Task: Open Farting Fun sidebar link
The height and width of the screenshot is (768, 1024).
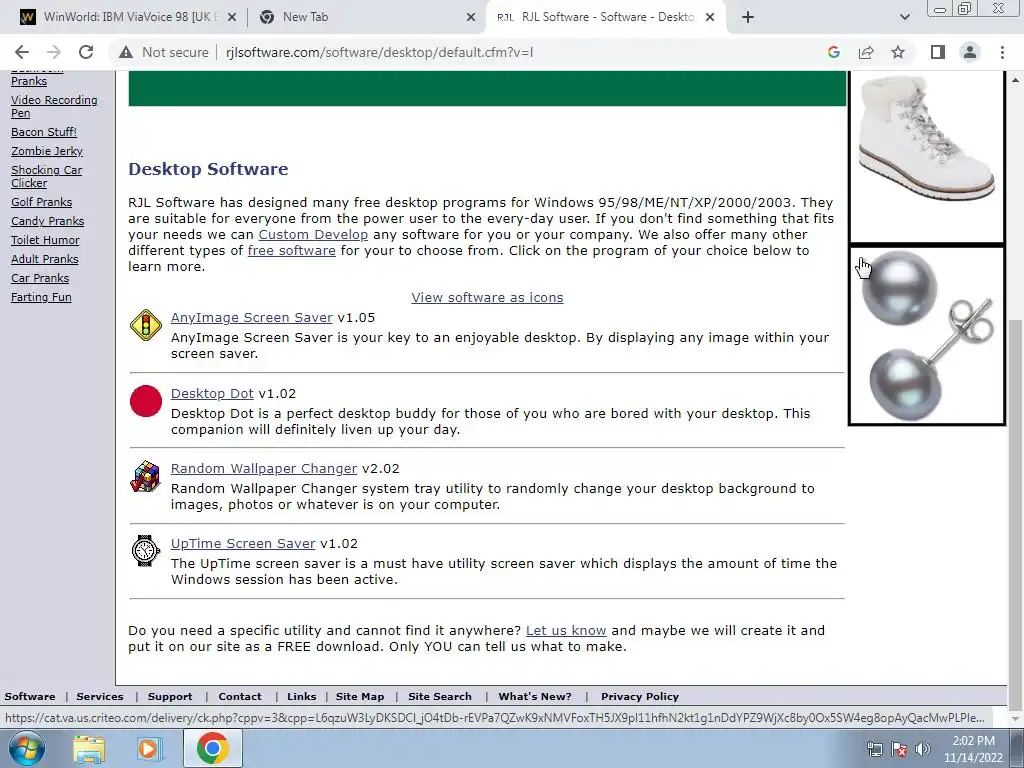Action: [x=41, y=297]
